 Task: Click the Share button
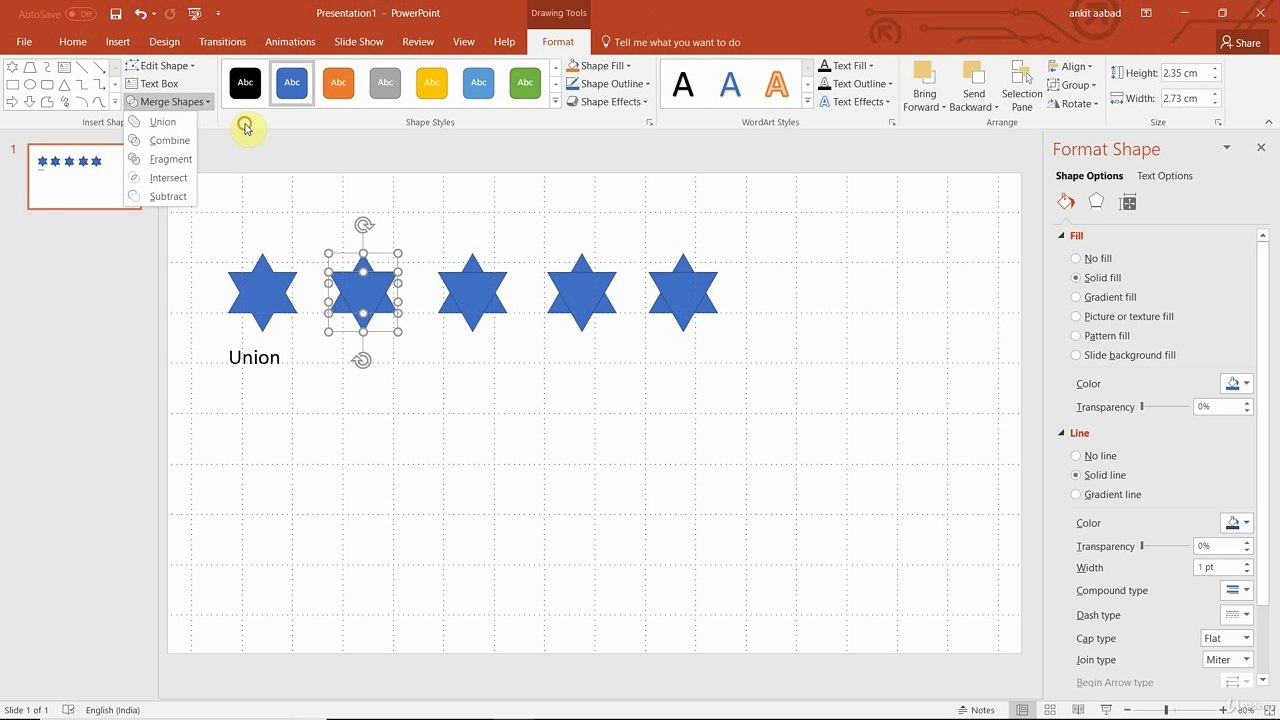click(x=1240, y=43)
